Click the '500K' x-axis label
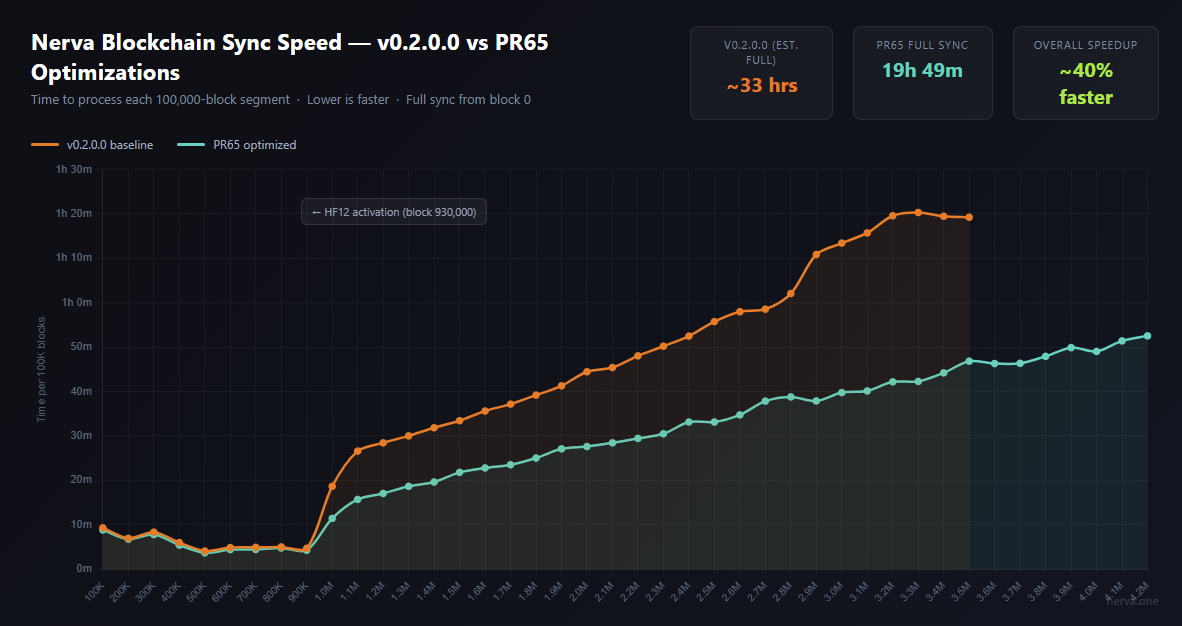 point(197,590)
